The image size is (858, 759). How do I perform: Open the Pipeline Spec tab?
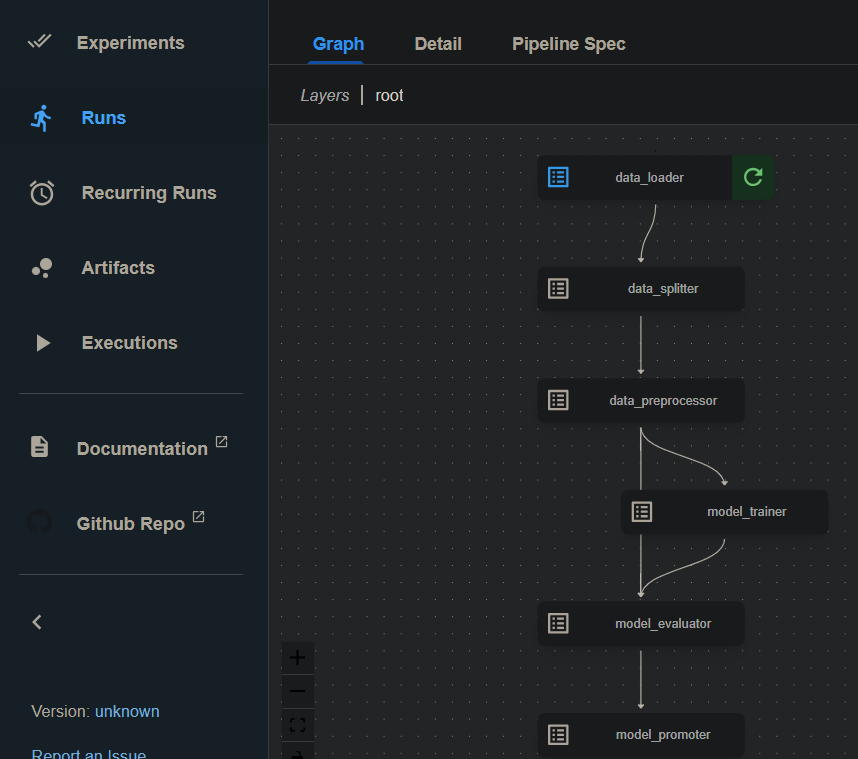point(568,44)
